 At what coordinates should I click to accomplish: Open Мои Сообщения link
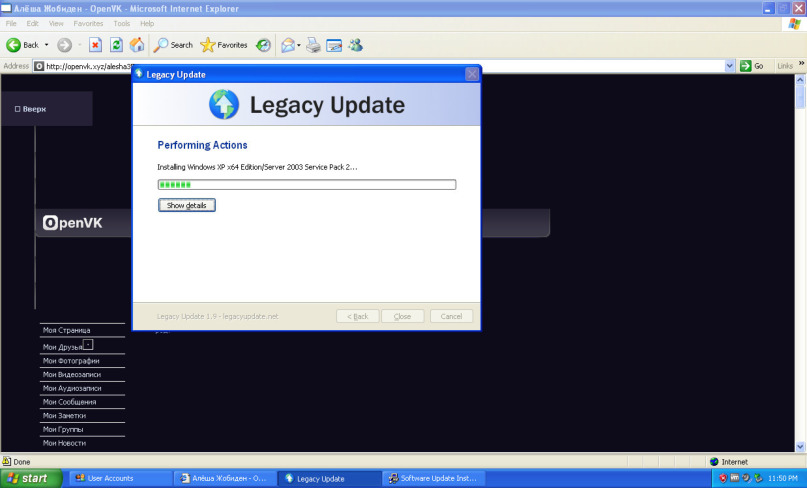click(69, 402)
